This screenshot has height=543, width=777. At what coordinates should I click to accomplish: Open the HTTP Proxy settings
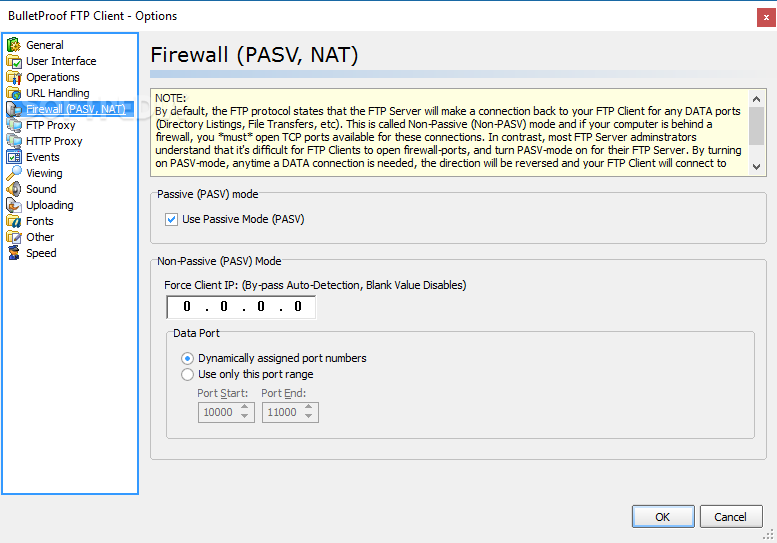tap(54, 141)
